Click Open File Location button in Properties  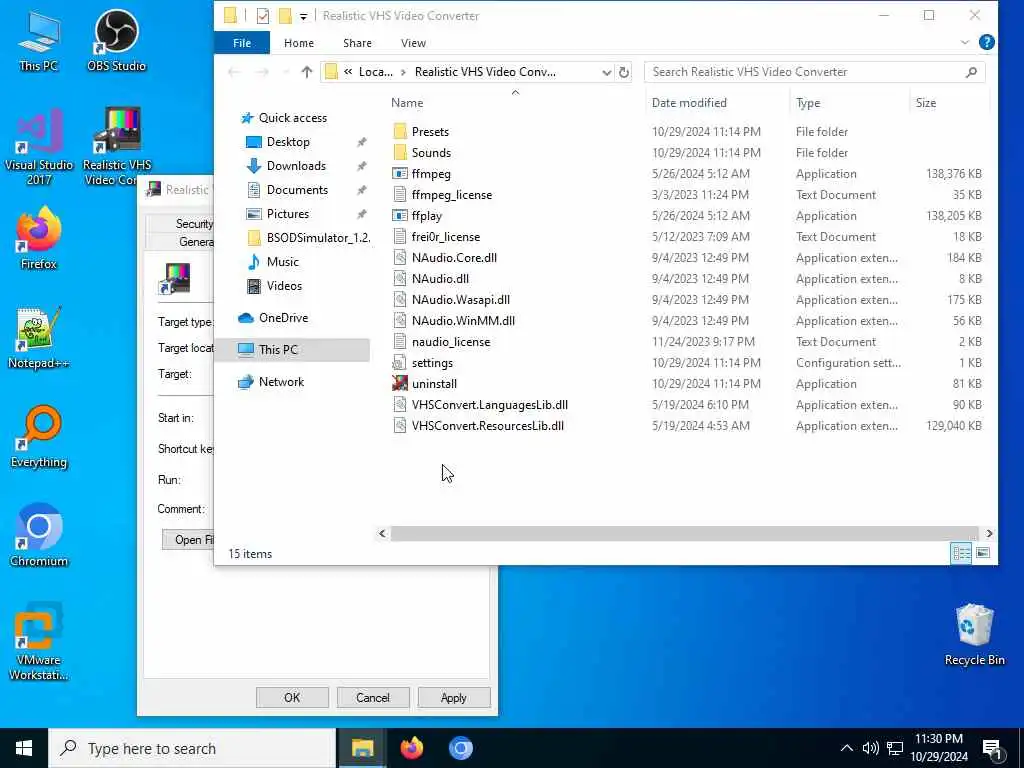point(189,539)
